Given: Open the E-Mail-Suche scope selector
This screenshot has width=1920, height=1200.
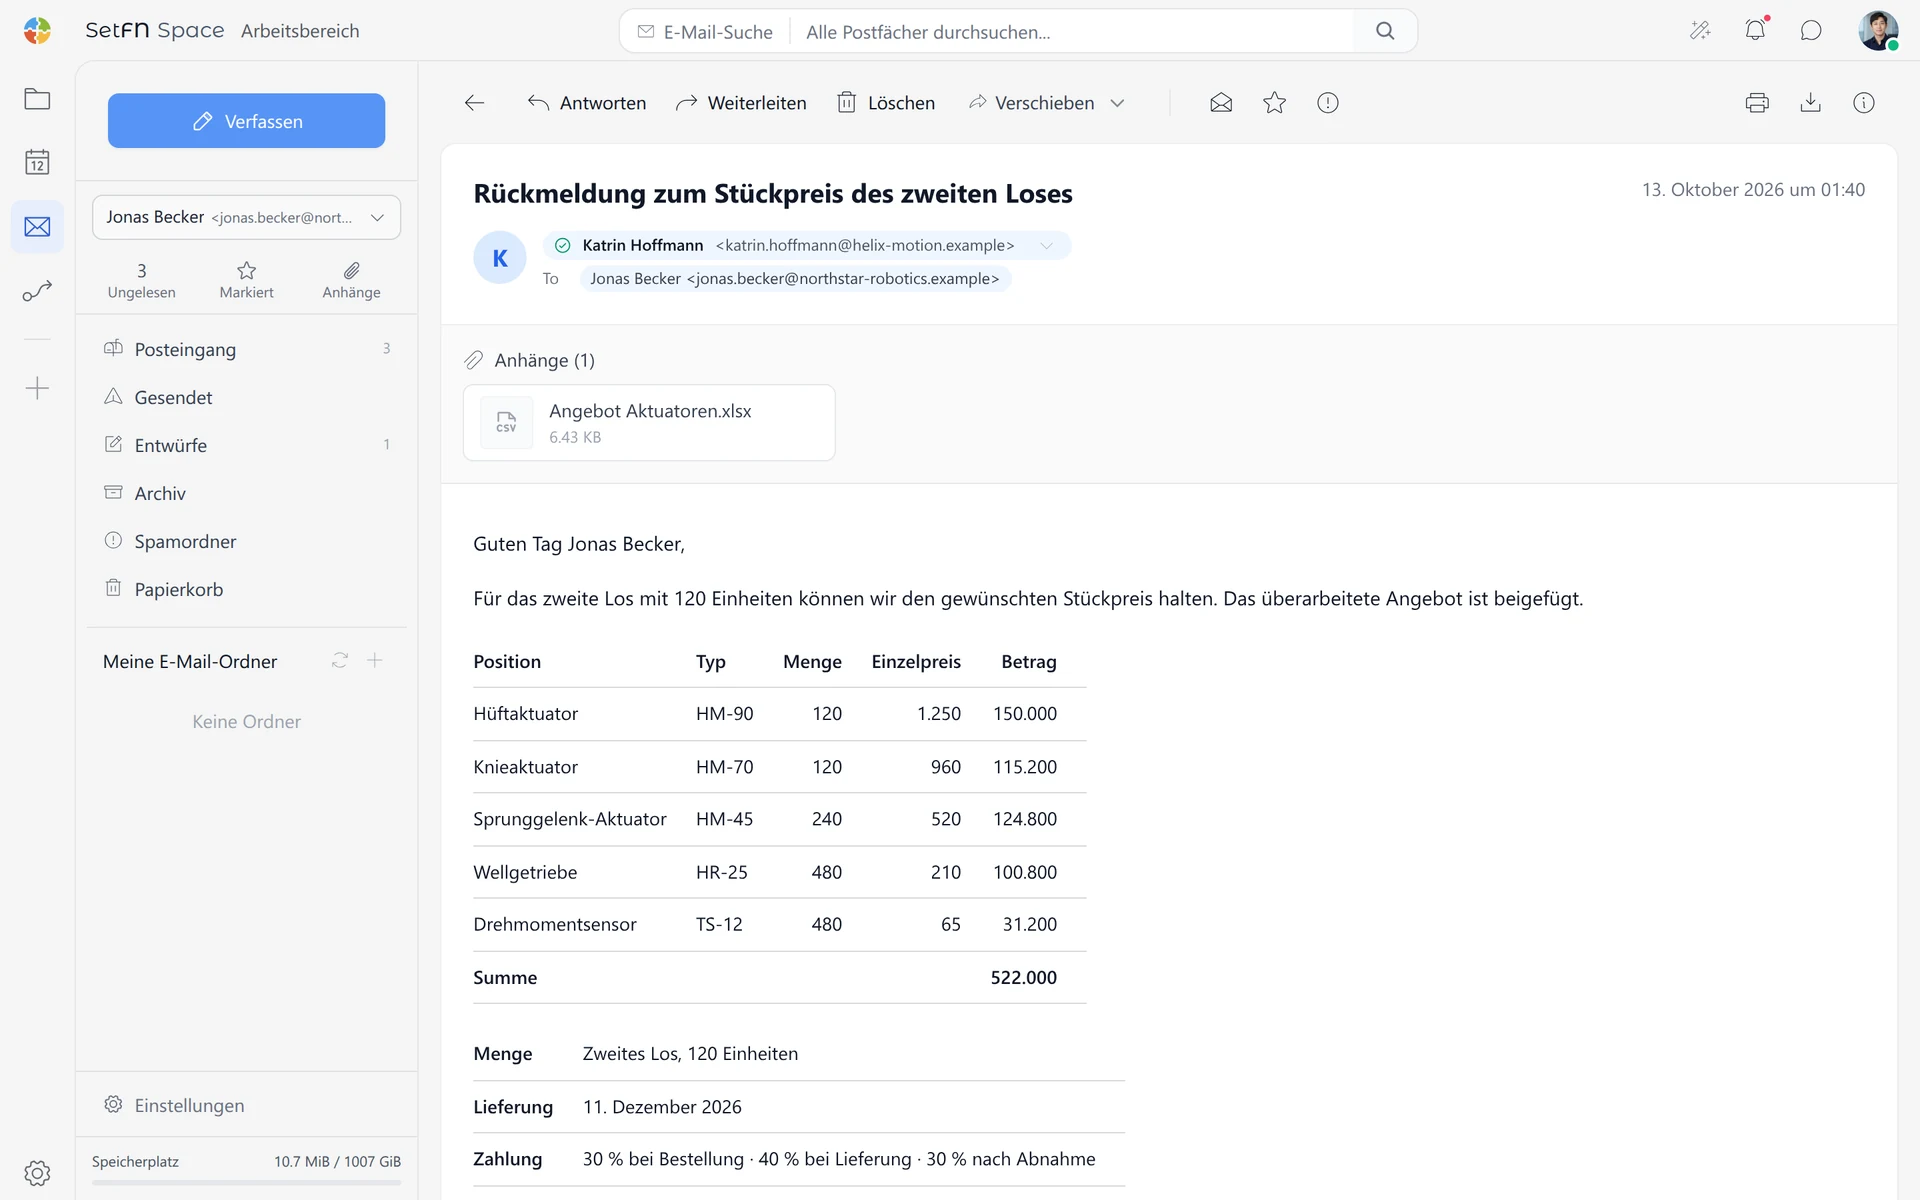Looking at the screenshot, I should point(705,32).
